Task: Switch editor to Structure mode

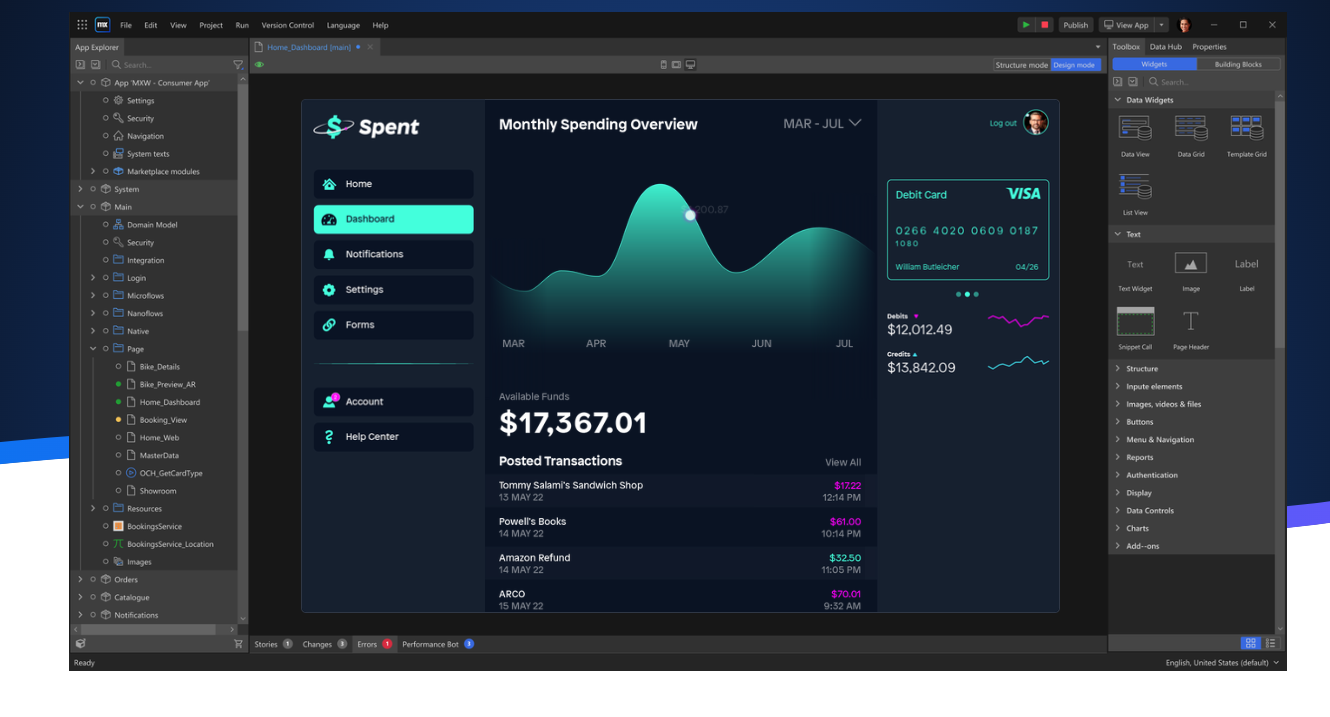Action: pyautogui.click(x=1022, y=65)
